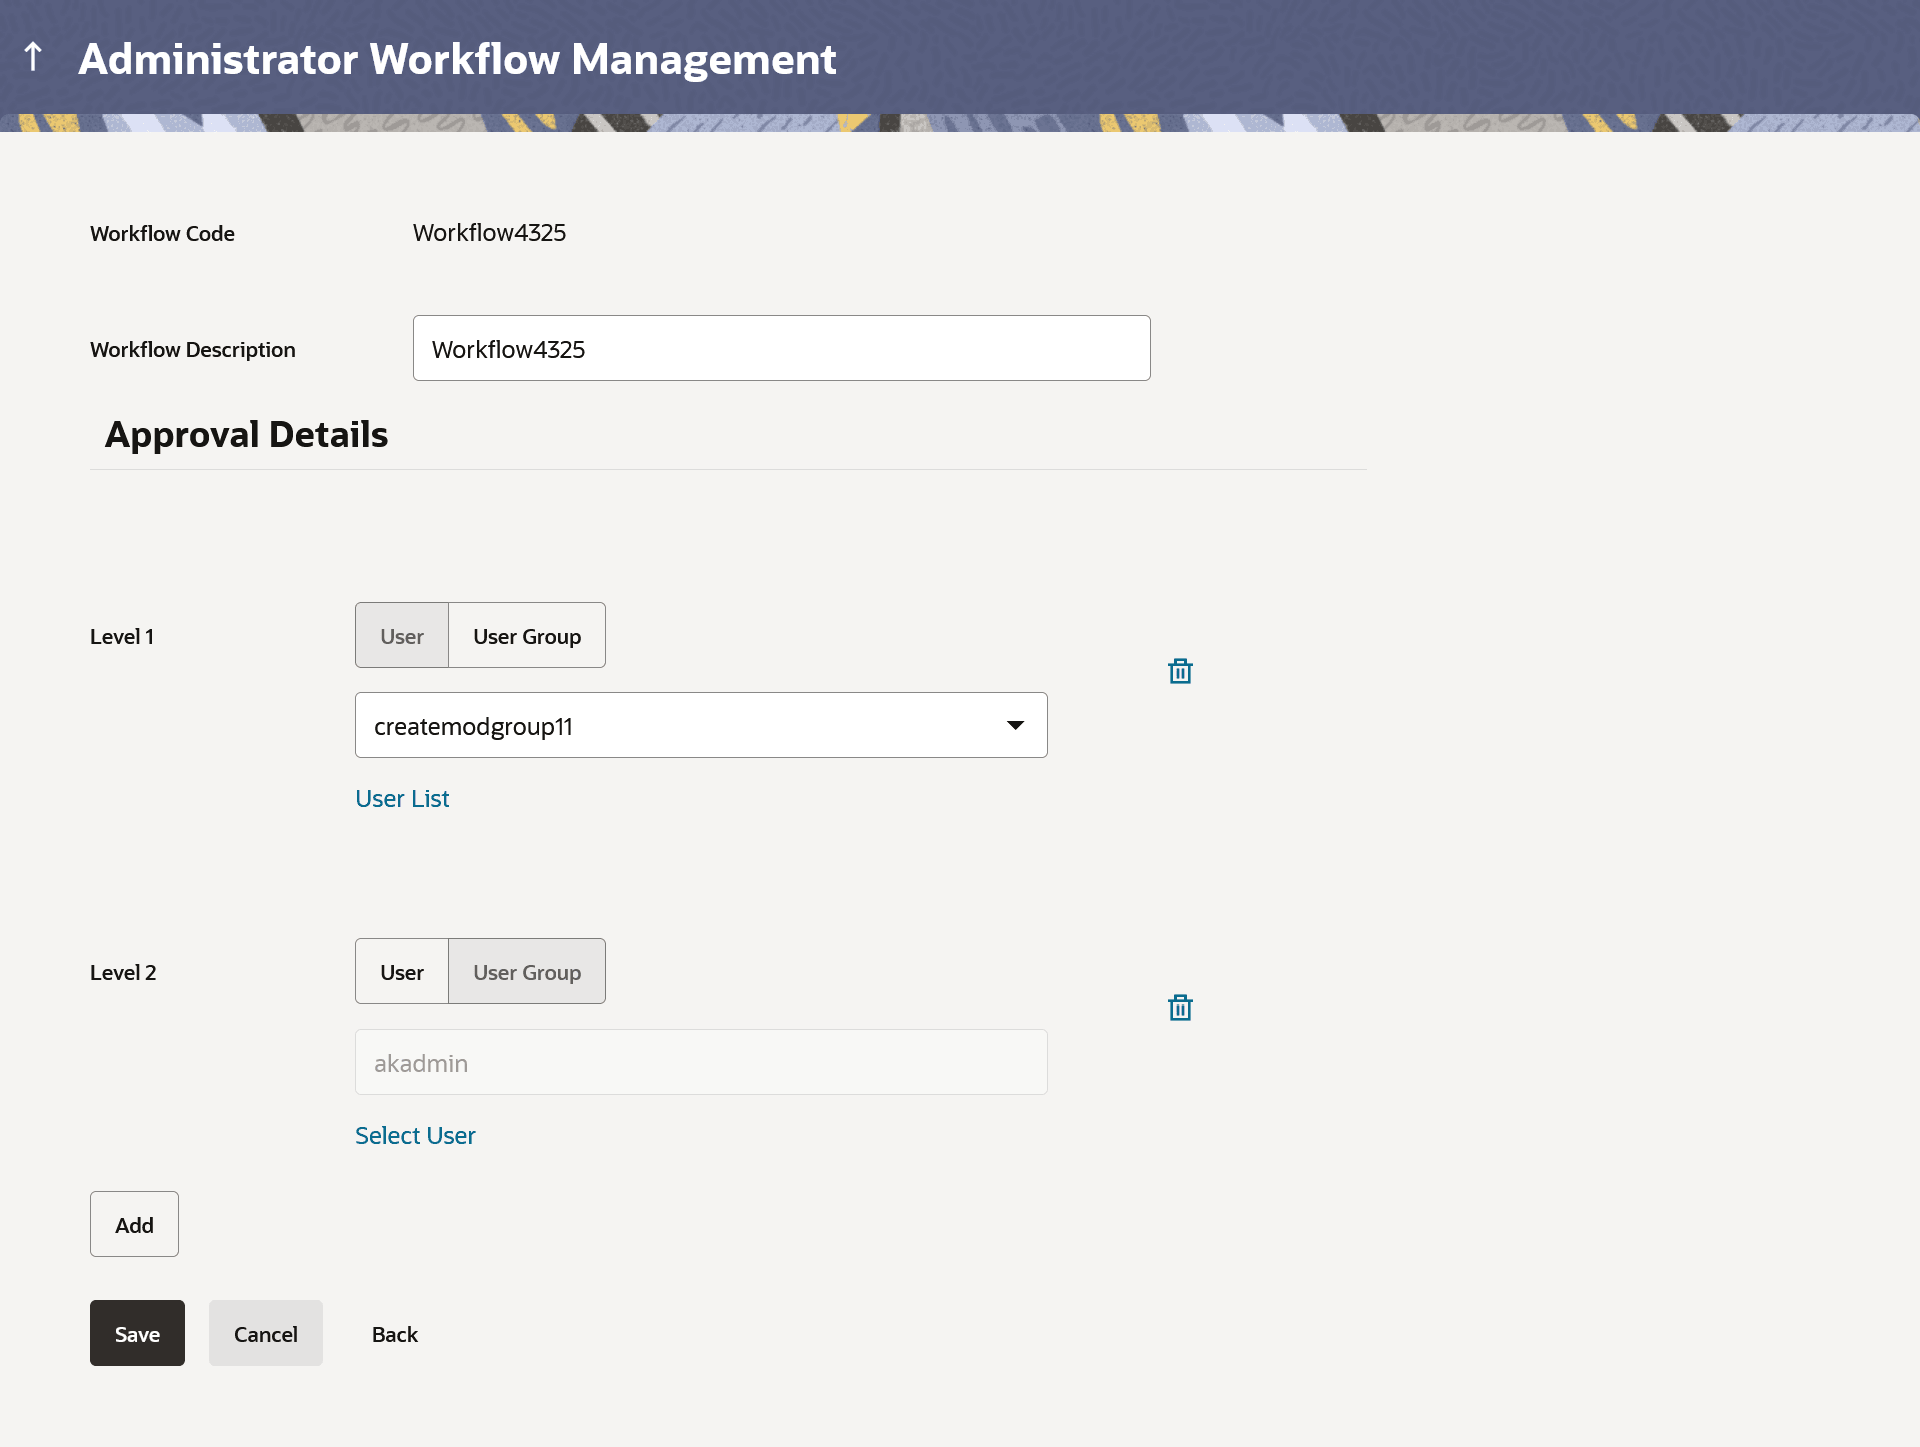Viewport: 1920px width, 1447px height.
Task: Select User toggle for Level 1
Action: [402, 636]
